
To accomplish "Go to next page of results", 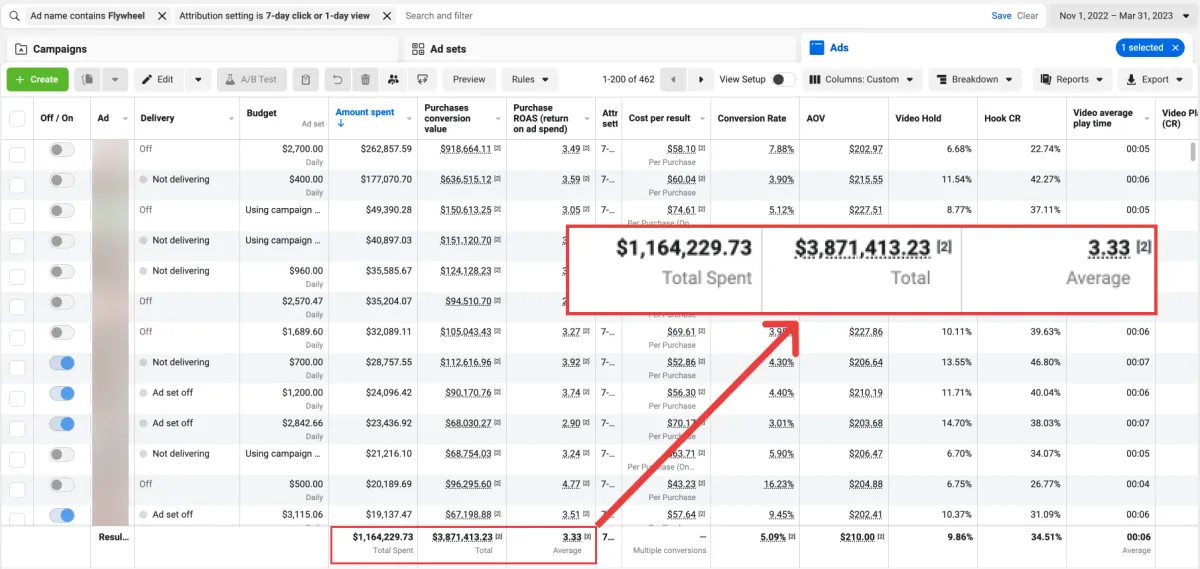I will [701, 80].
